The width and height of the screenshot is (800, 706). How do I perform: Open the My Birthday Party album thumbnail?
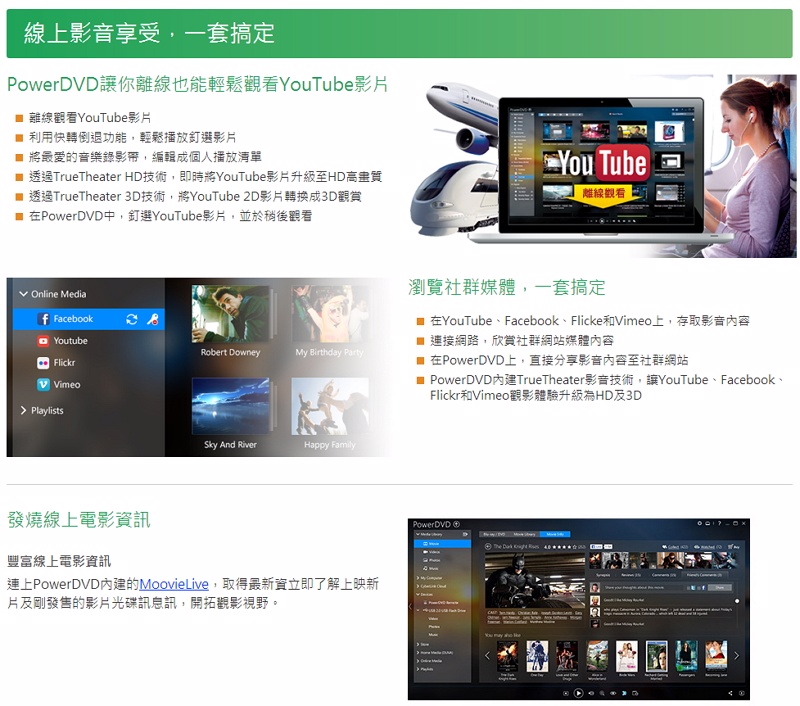point(330,314)
